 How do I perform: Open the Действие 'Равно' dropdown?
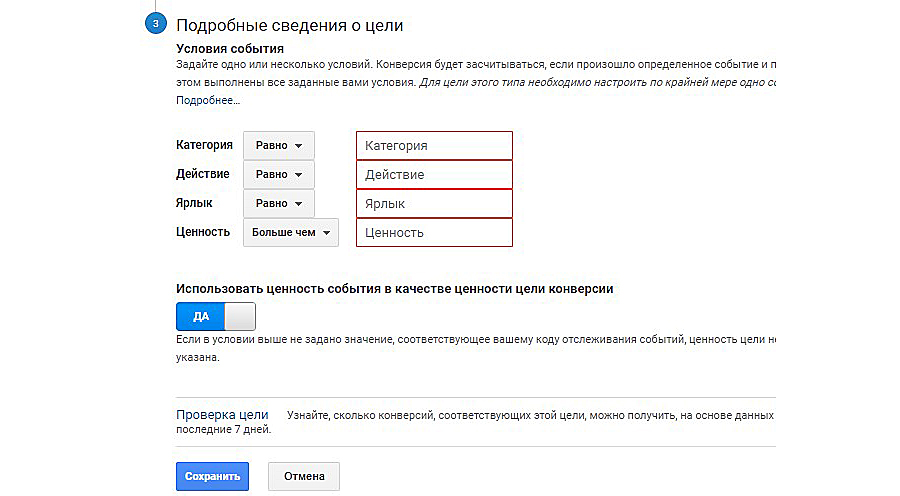click(x=278, y=174)
